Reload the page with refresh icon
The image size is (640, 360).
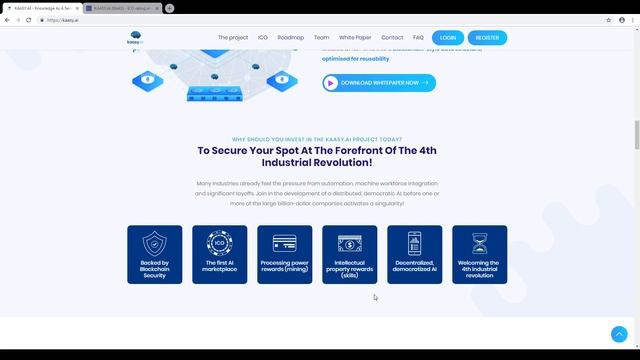coord(29,20)
